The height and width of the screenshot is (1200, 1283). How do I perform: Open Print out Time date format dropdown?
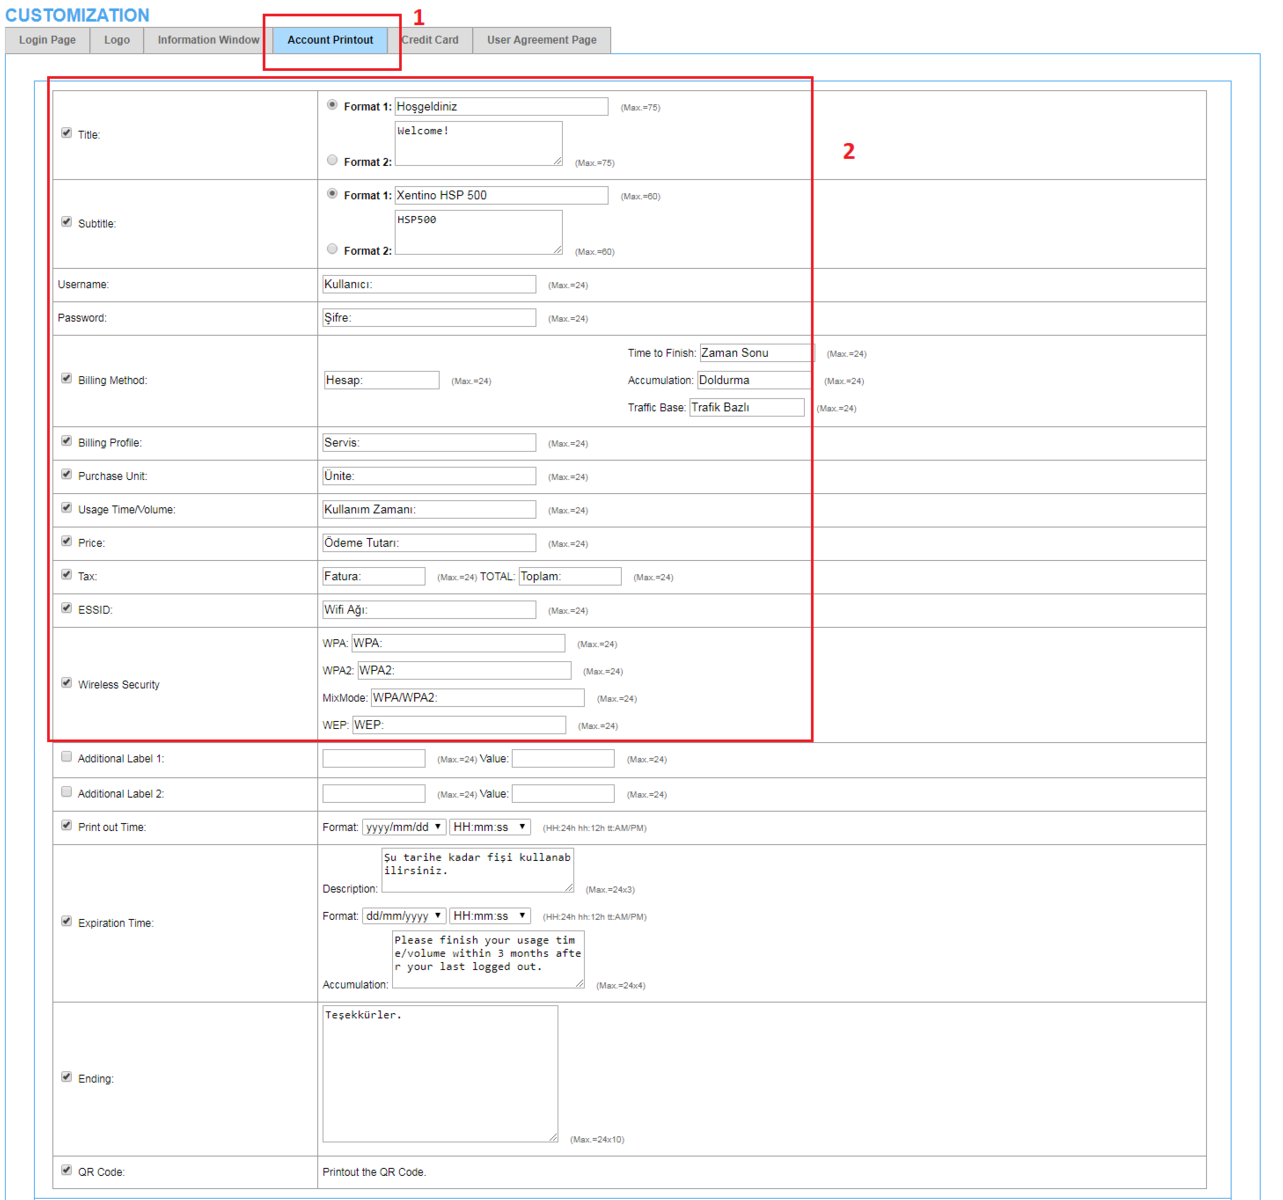pos(403,827)
